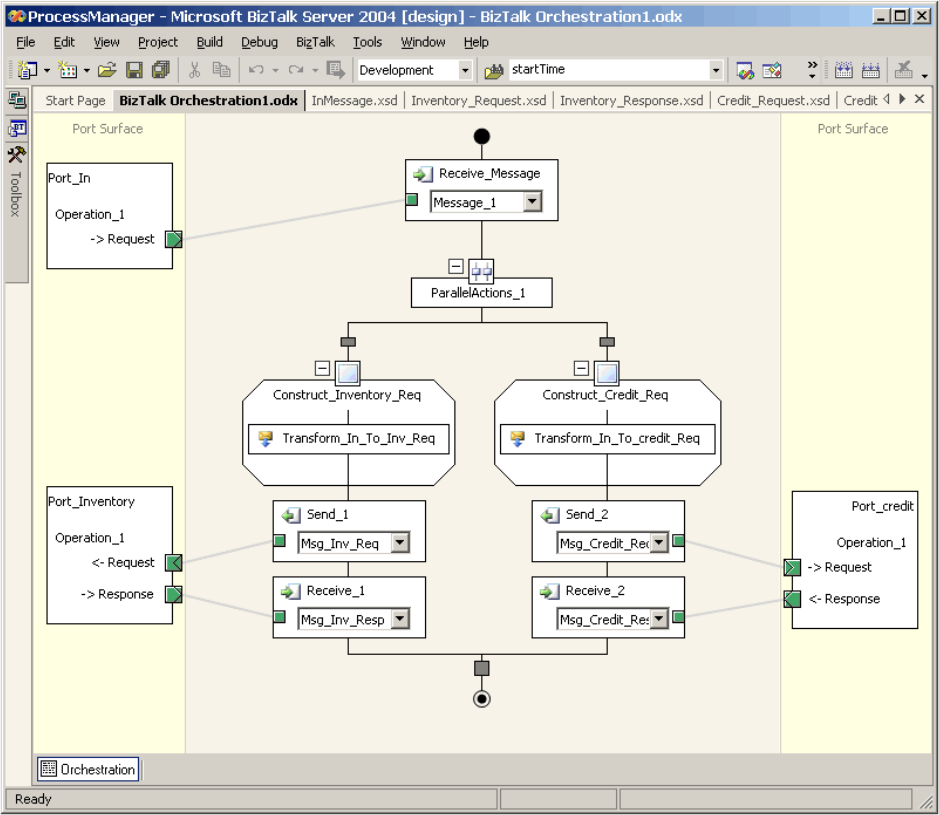This screenshot has height=815, width=939.
Task: Click the Find in Files binoculars icon
Action: (x=494, y=71)
